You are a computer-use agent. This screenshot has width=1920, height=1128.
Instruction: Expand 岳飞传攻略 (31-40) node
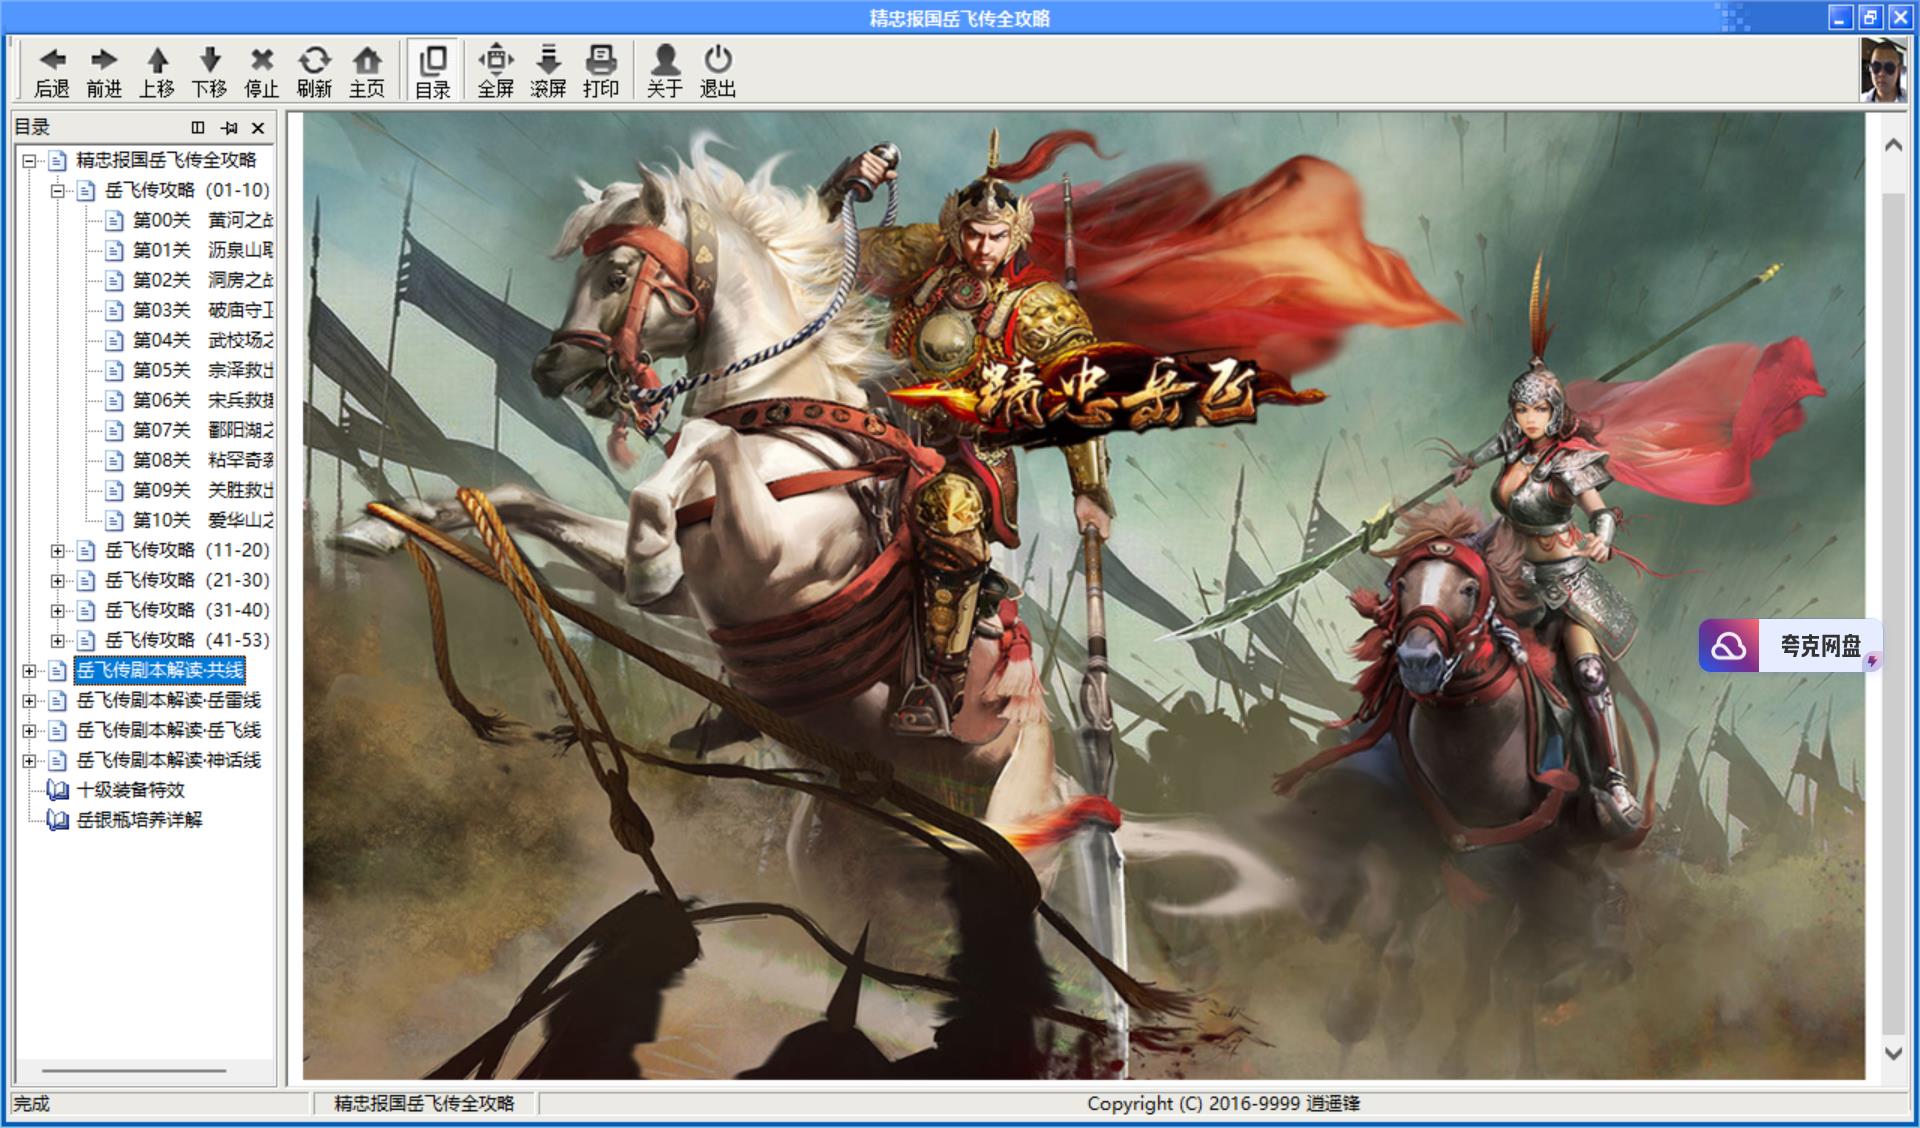57,610
